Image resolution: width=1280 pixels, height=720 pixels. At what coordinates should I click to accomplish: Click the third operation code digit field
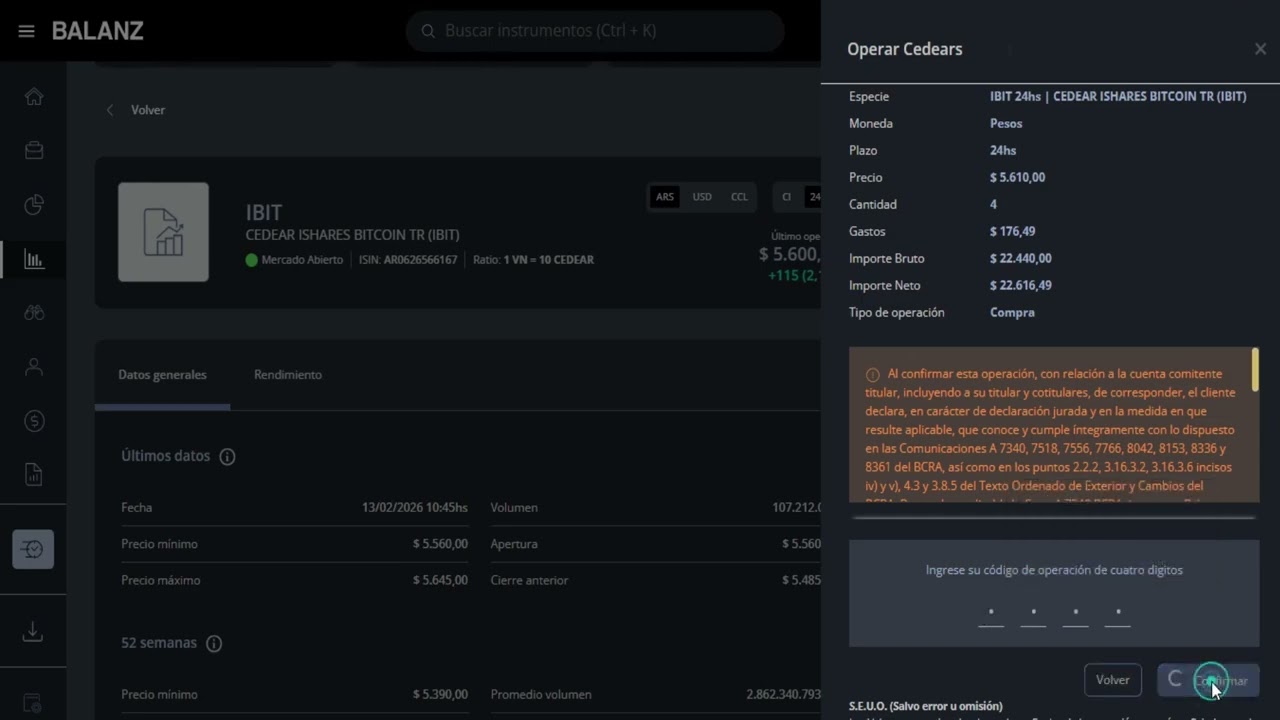1075,612
